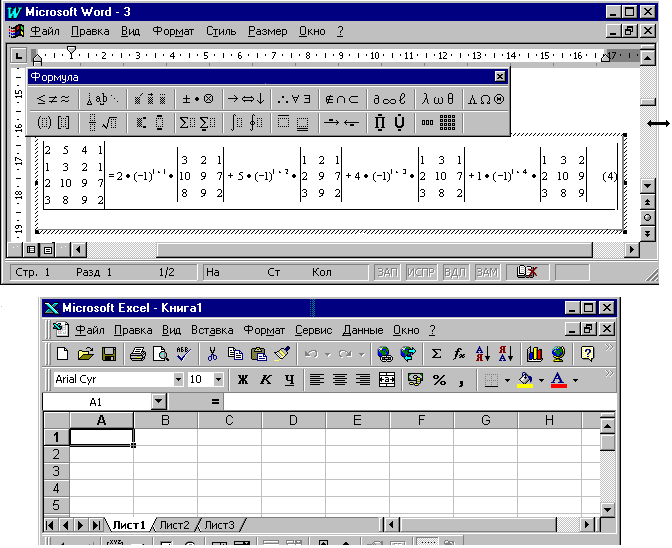Open borders dropdown arrow in Excel
Viewport: 672px width, 548px height.
click(507, 380)
